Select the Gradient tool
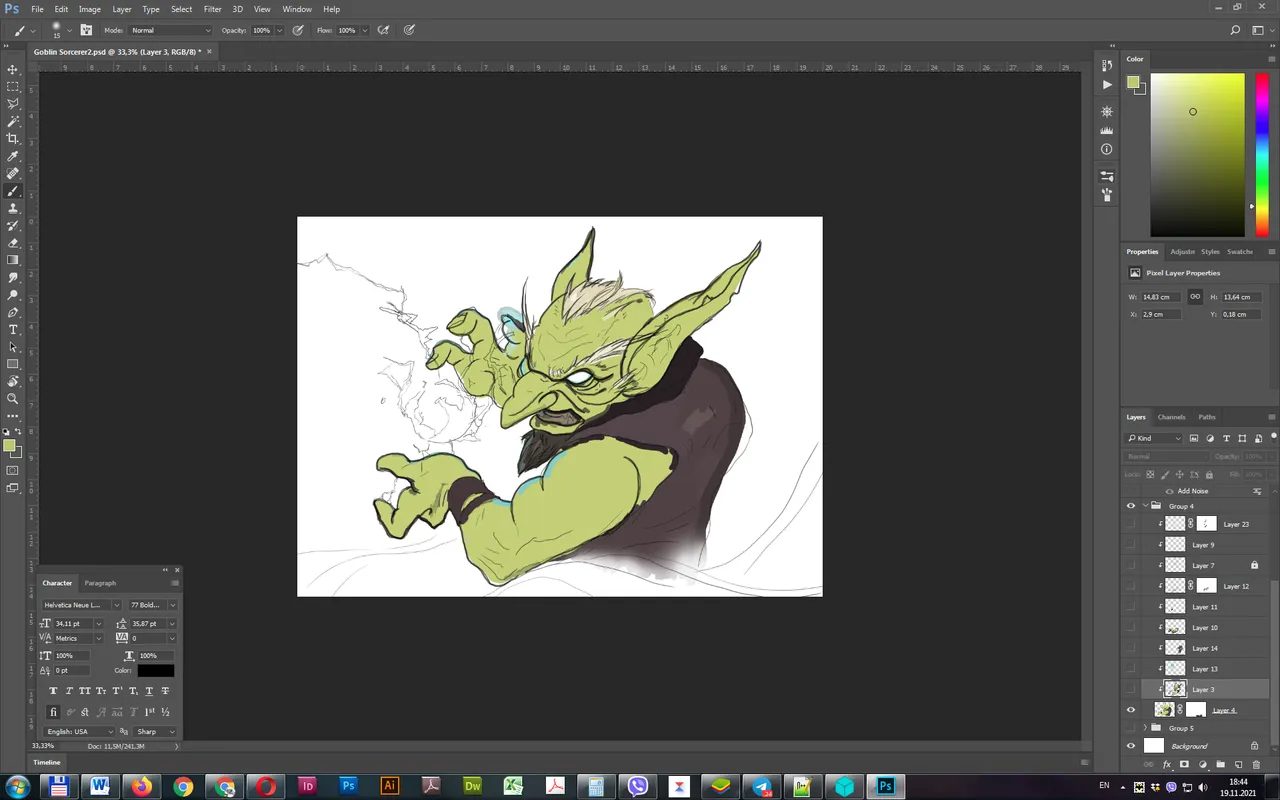 tap(13, 260)
